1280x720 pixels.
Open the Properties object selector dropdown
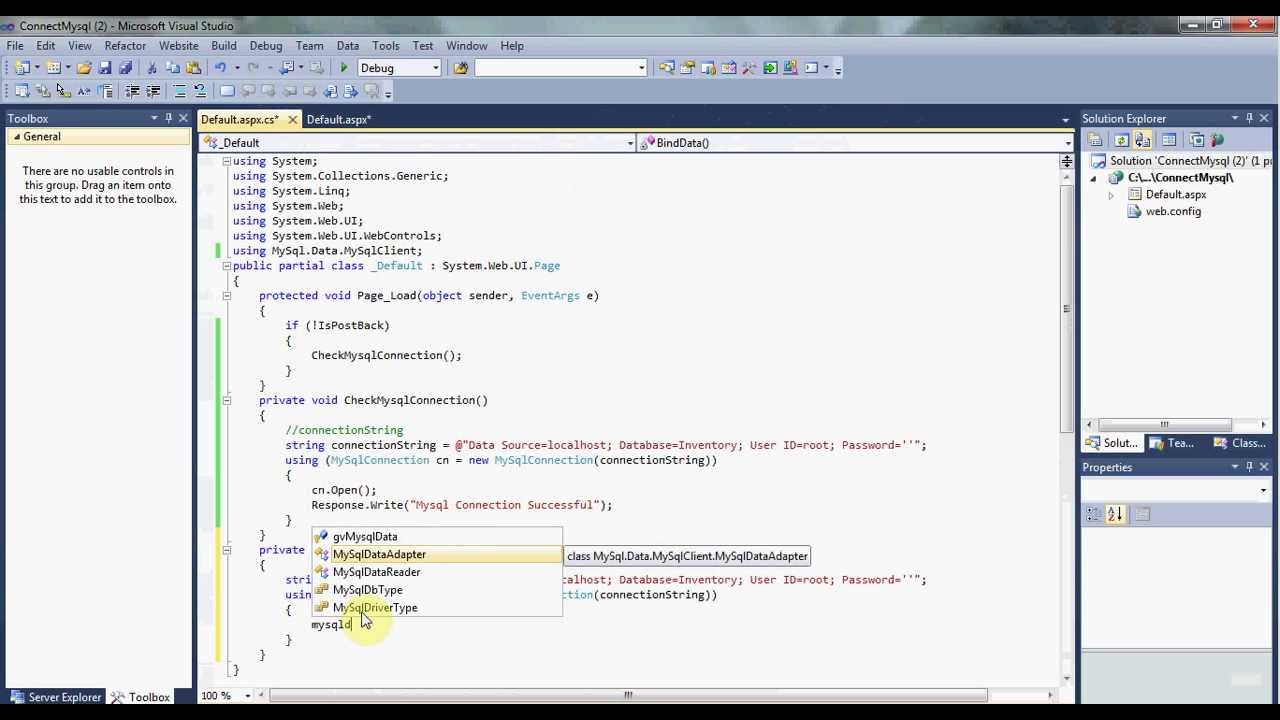point(1263,490)
